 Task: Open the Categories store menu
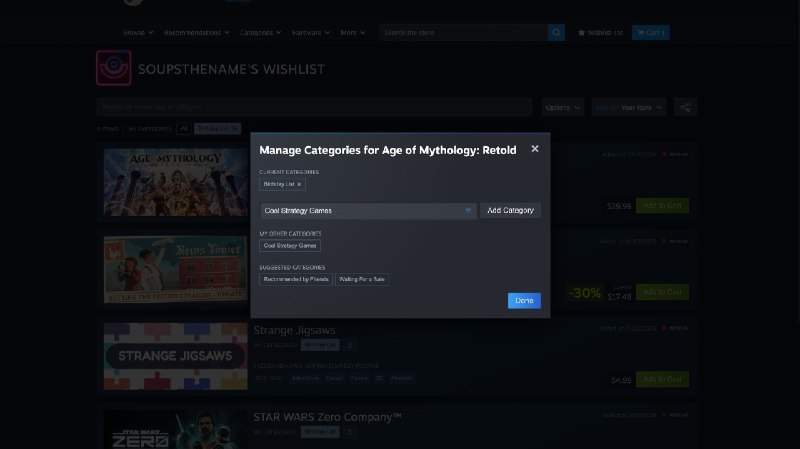coord(260,33)
